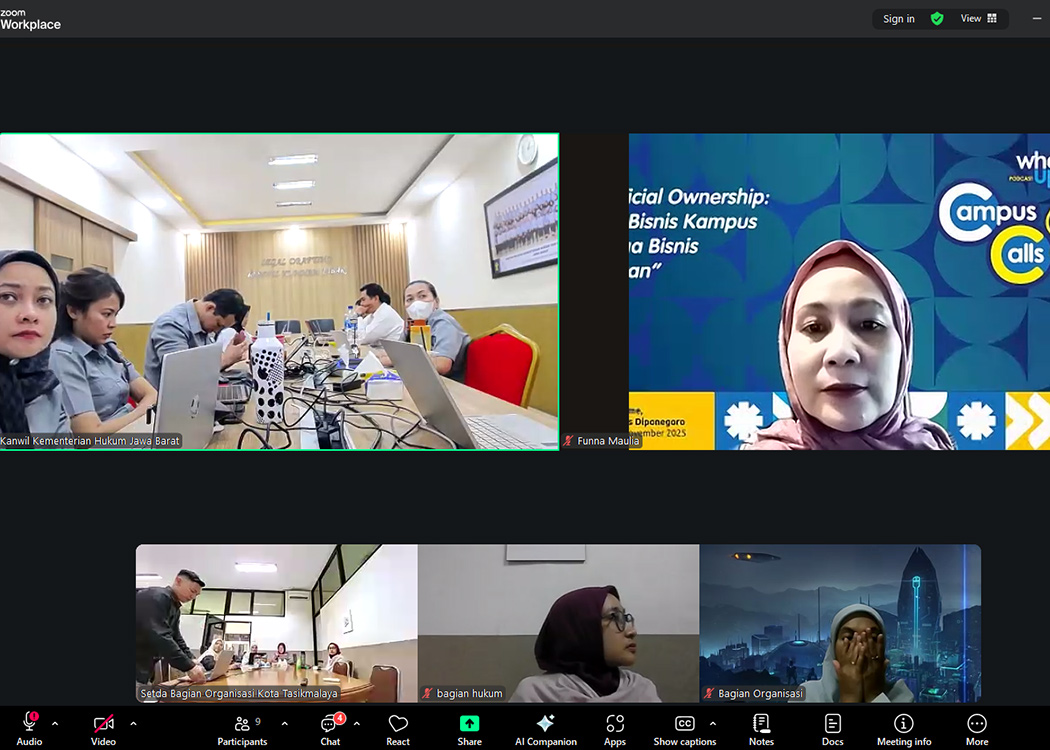Open the Apps menu icon
This screenshot has height=750, width=1050.
pyautogui.click(x=615, y=727)
